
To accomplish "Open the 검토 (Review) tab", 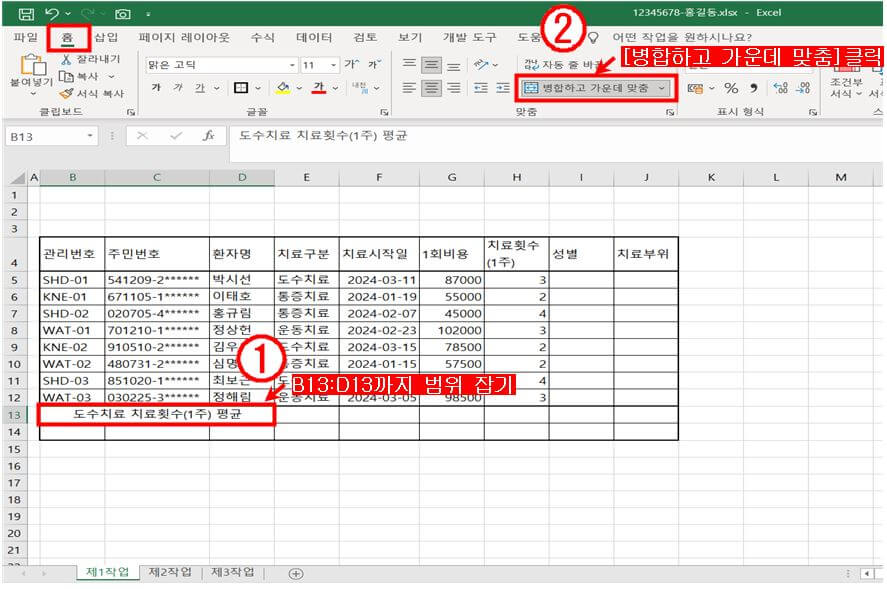I will (365, 37).
